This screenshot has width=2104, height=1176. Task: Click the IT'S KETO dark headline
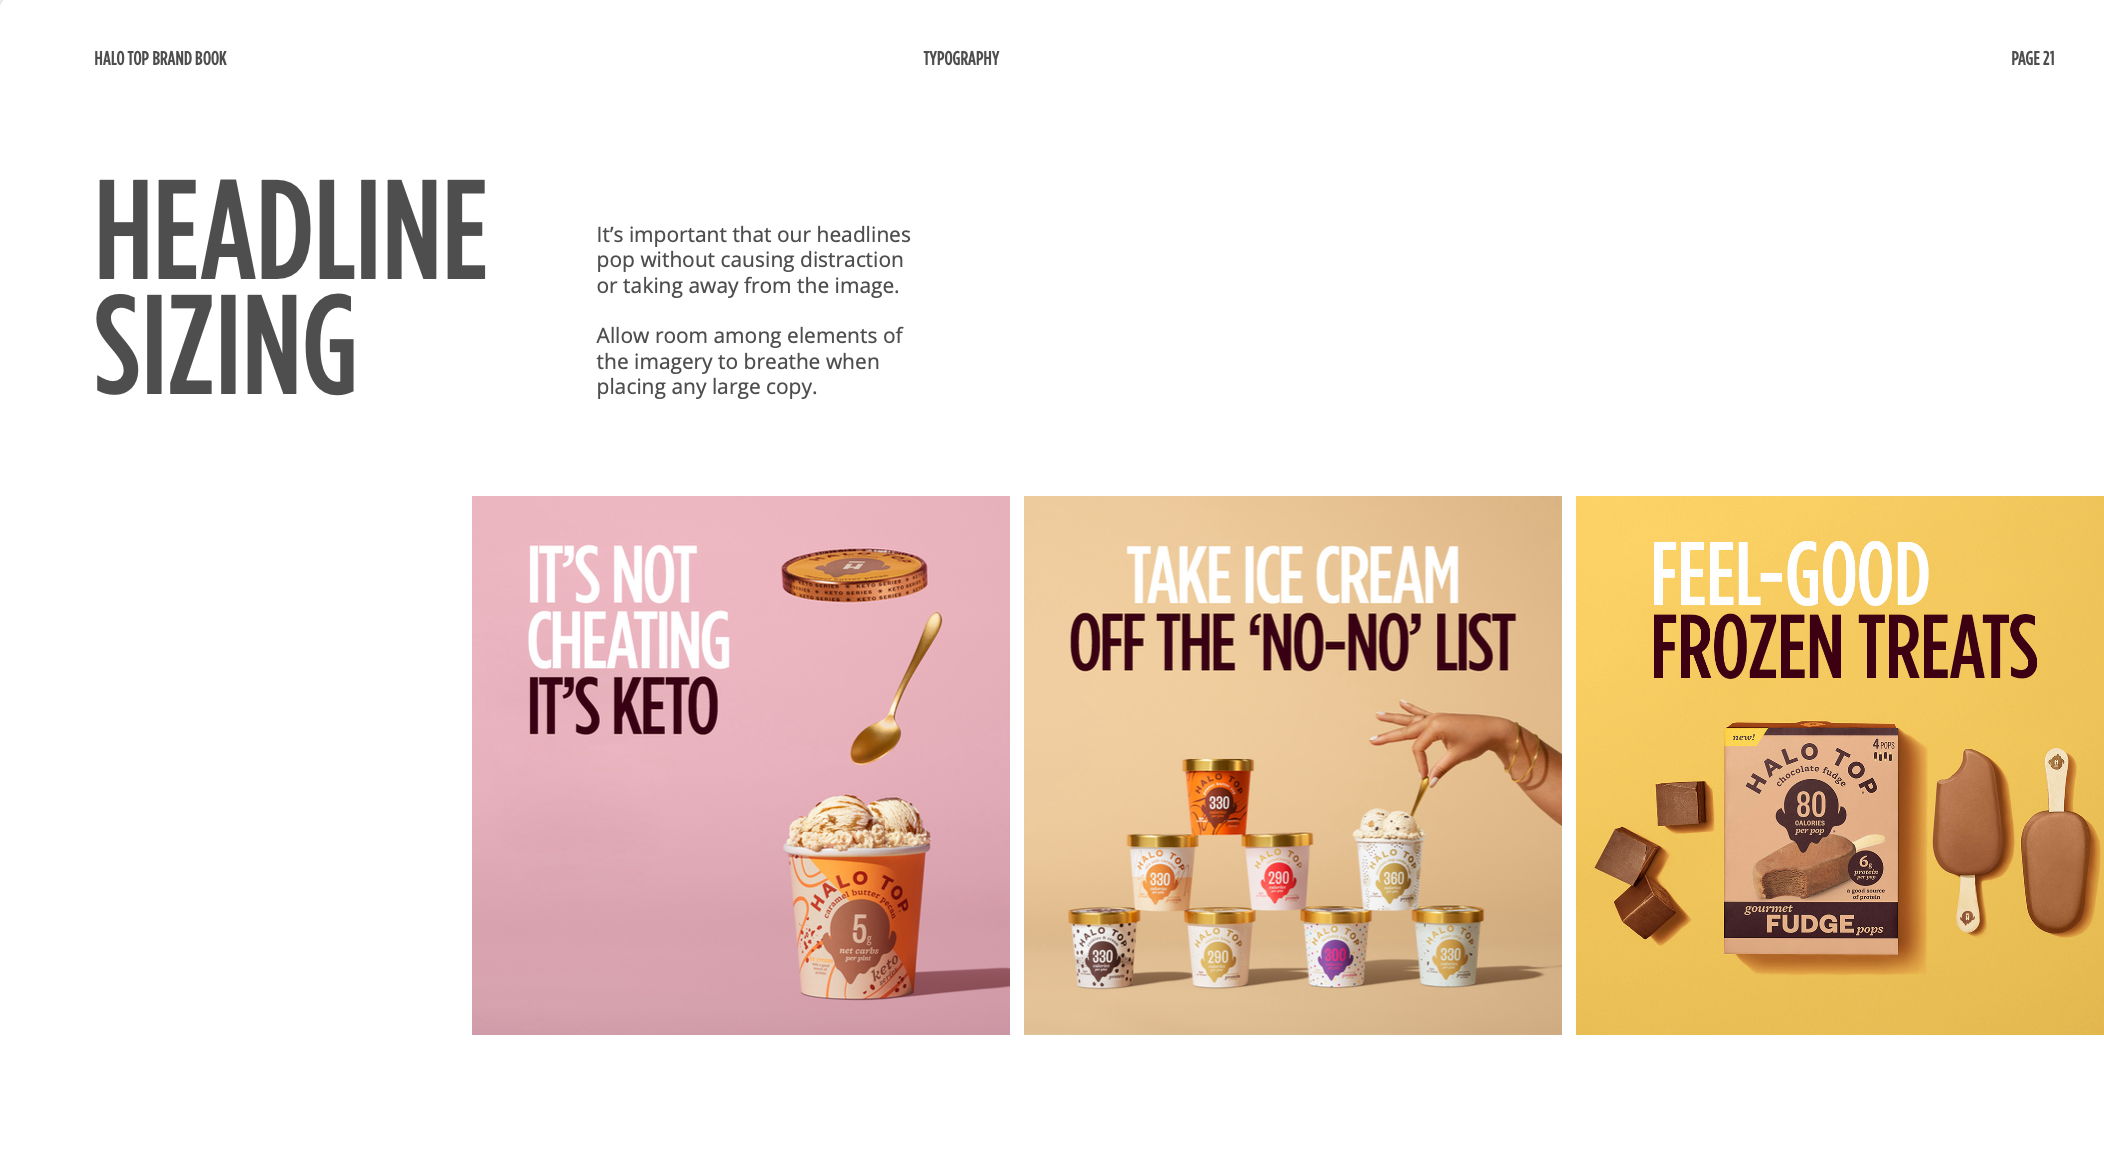coord(622,706)
